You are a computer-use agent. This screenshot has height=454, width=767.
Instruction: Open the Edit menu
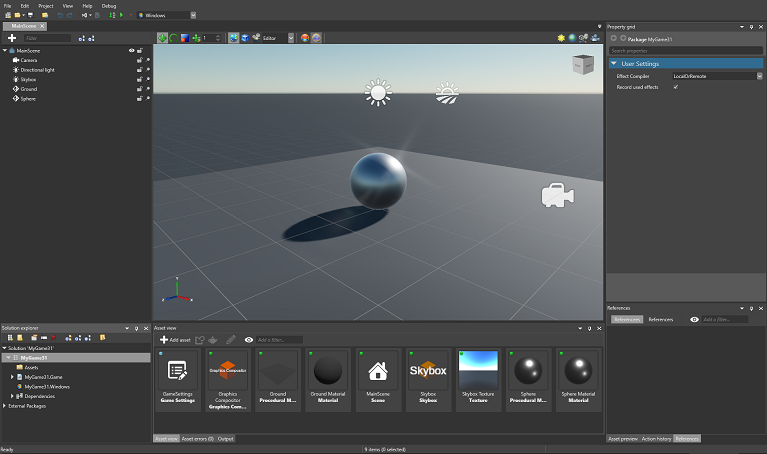click(x=24, y=6)
